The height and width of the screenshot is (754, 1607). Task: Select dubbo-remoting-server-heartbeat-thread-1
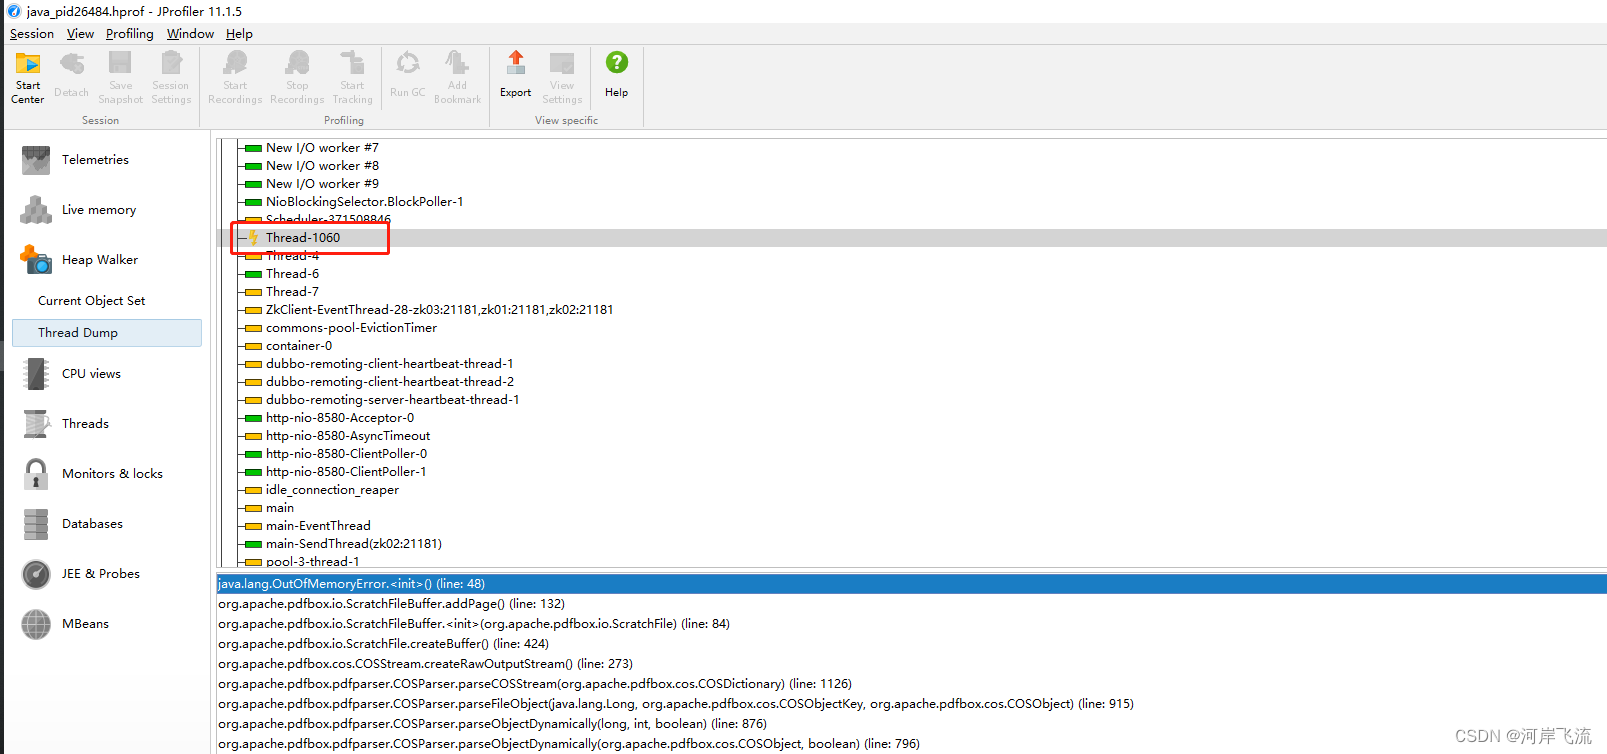click(392, 400)
